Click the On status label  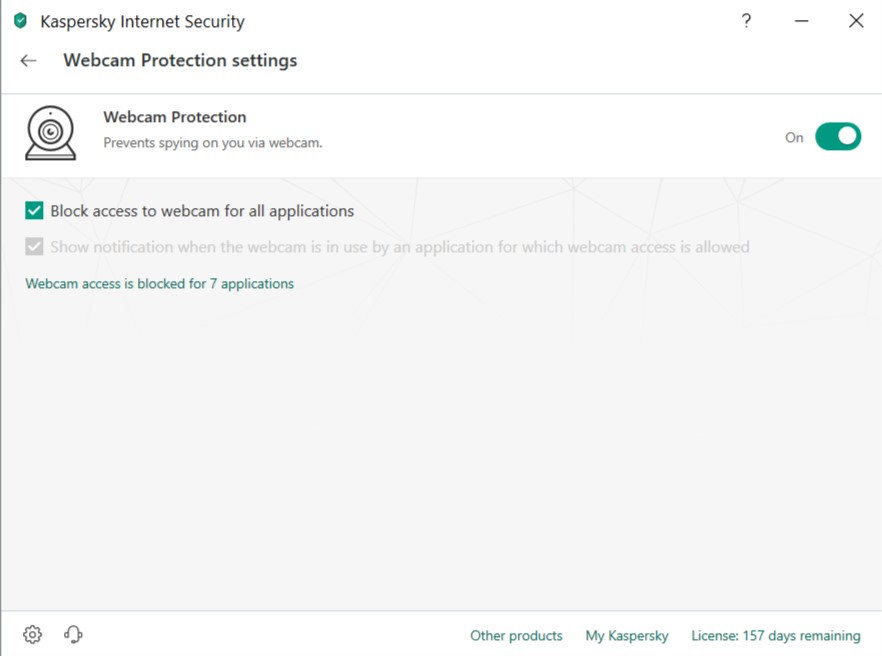(794, 138)
